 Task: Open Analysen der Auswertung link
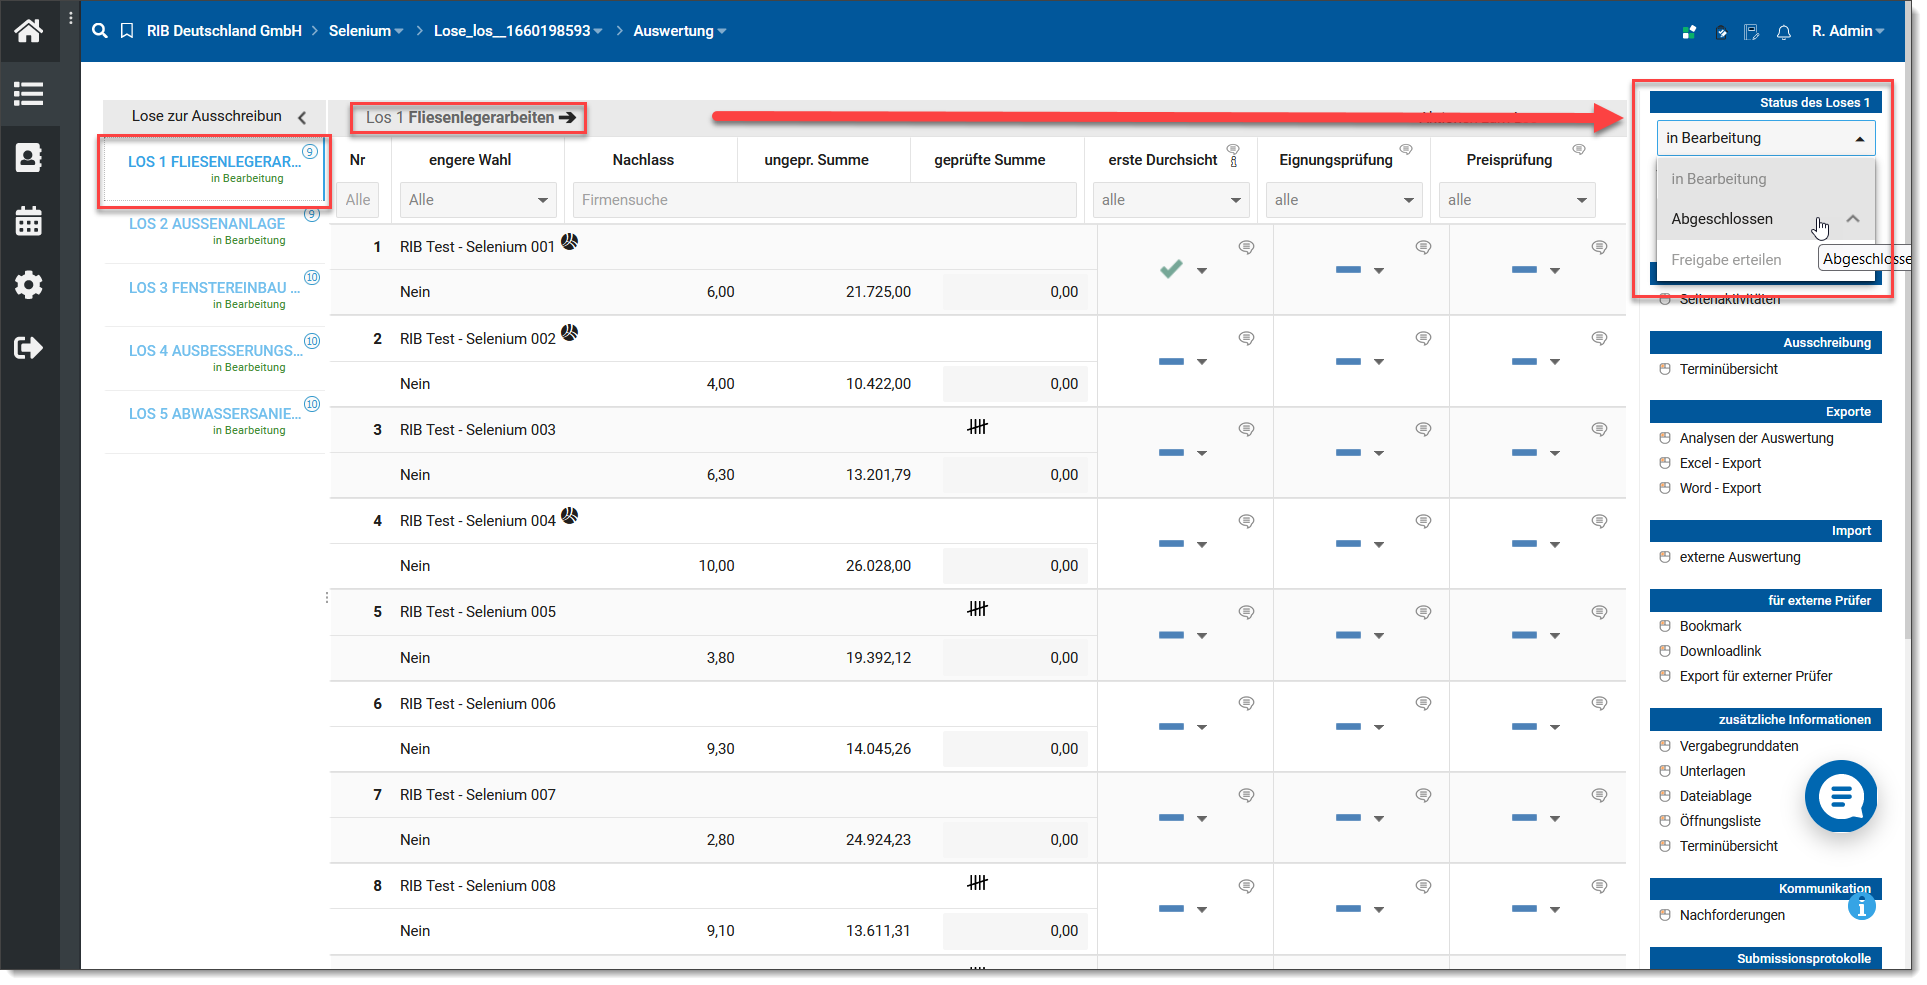(x=1756, y=438)
